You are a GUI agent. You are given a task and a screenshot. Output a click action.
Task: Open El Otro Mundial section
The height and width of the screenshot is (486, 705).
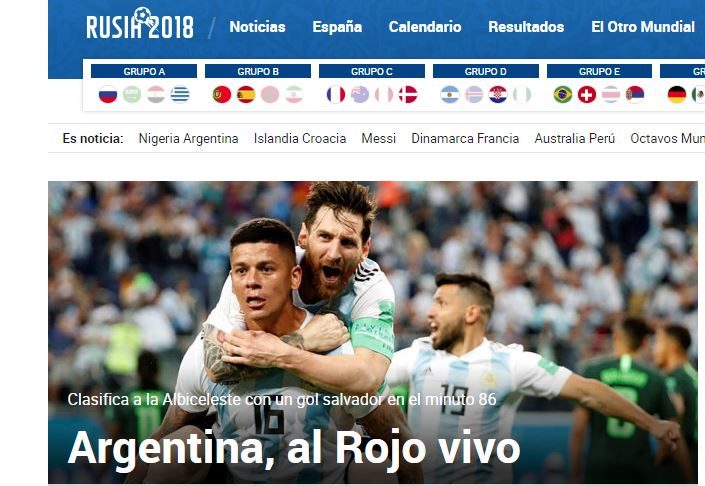[x=643, y=27]
